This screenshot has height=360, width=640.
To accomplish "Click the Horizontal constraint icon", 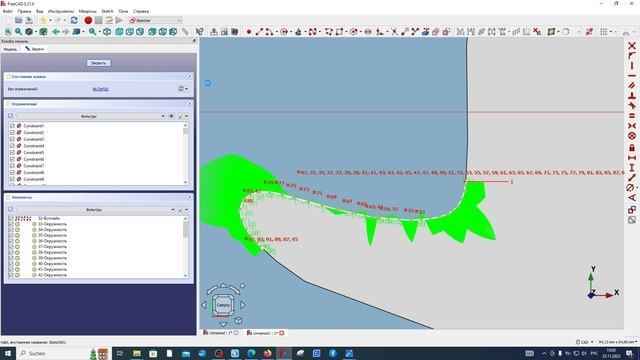I will point(632,76).
